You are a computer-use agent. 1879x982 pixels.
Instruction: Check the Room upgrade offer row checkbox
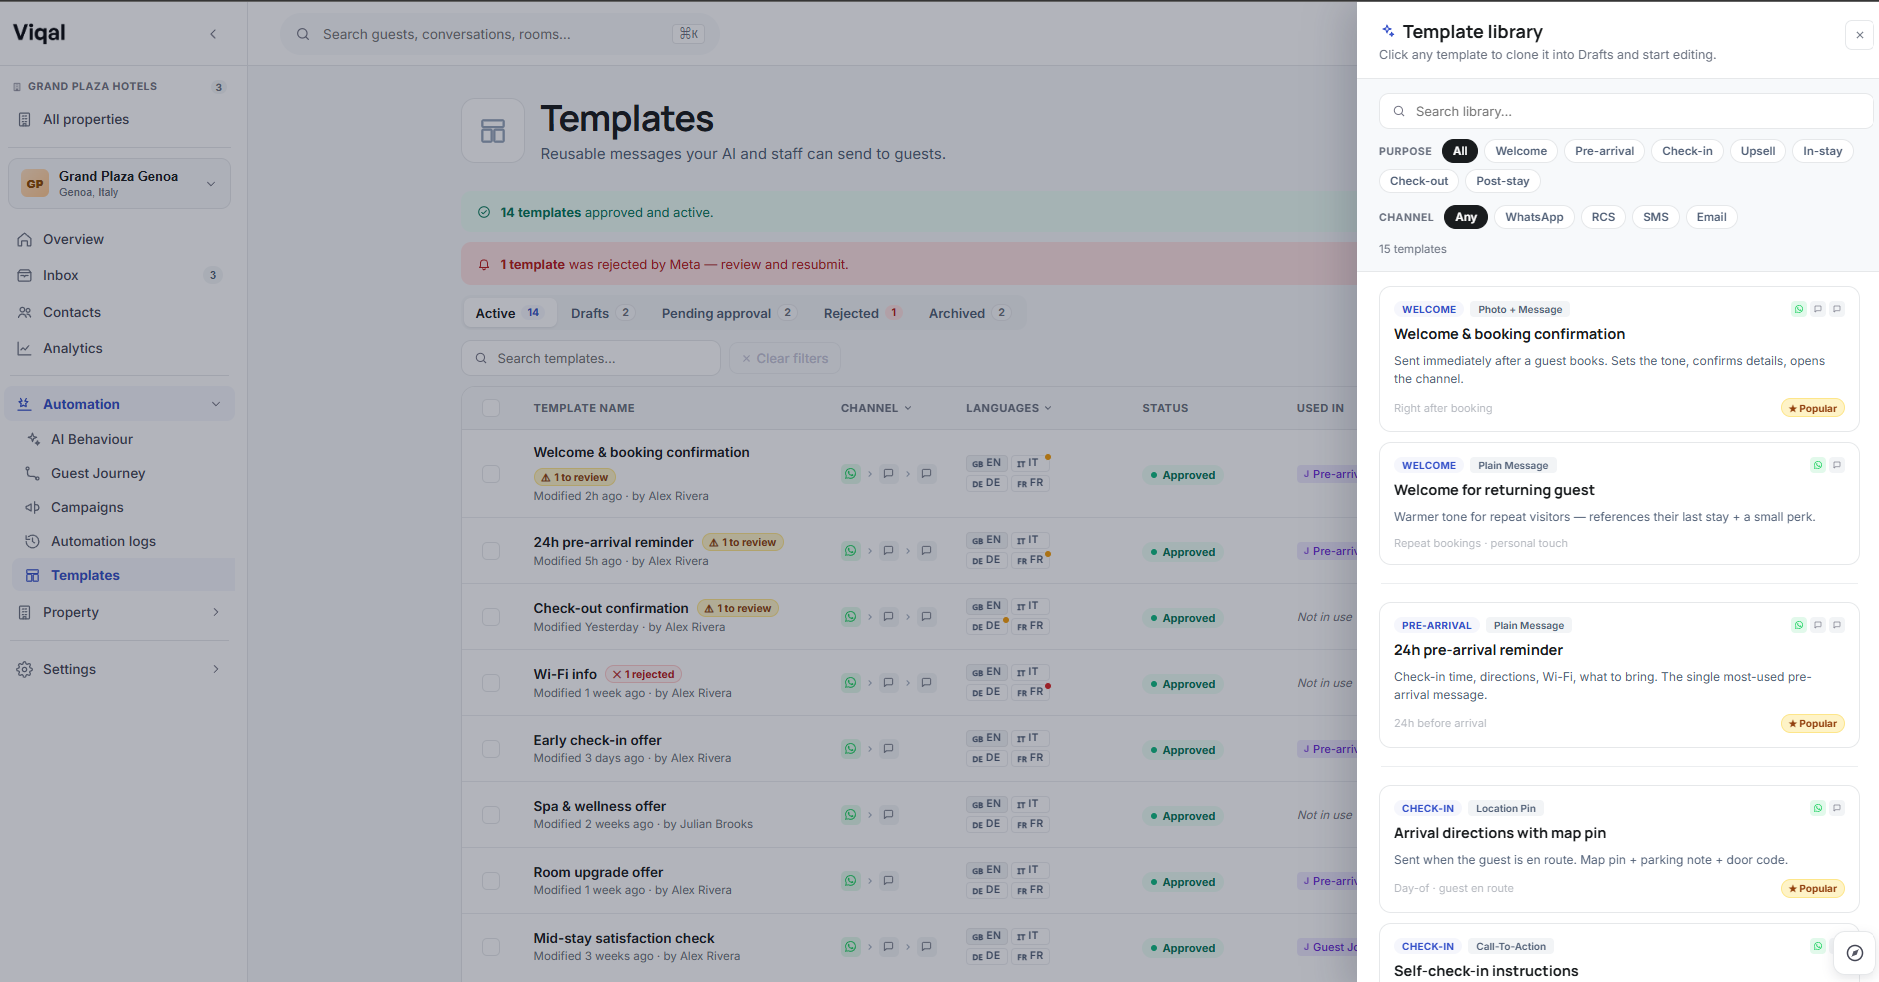pos(491,881)
